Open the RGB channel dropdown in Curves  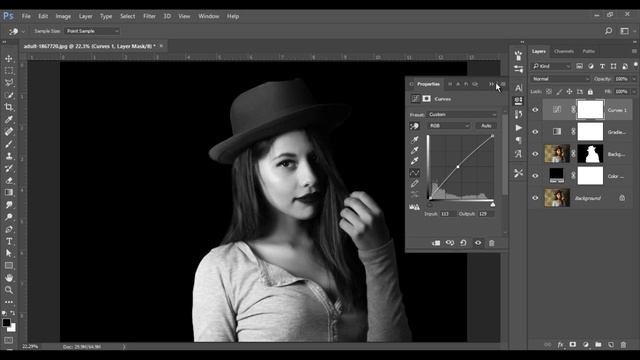click(x=449, y=126)
